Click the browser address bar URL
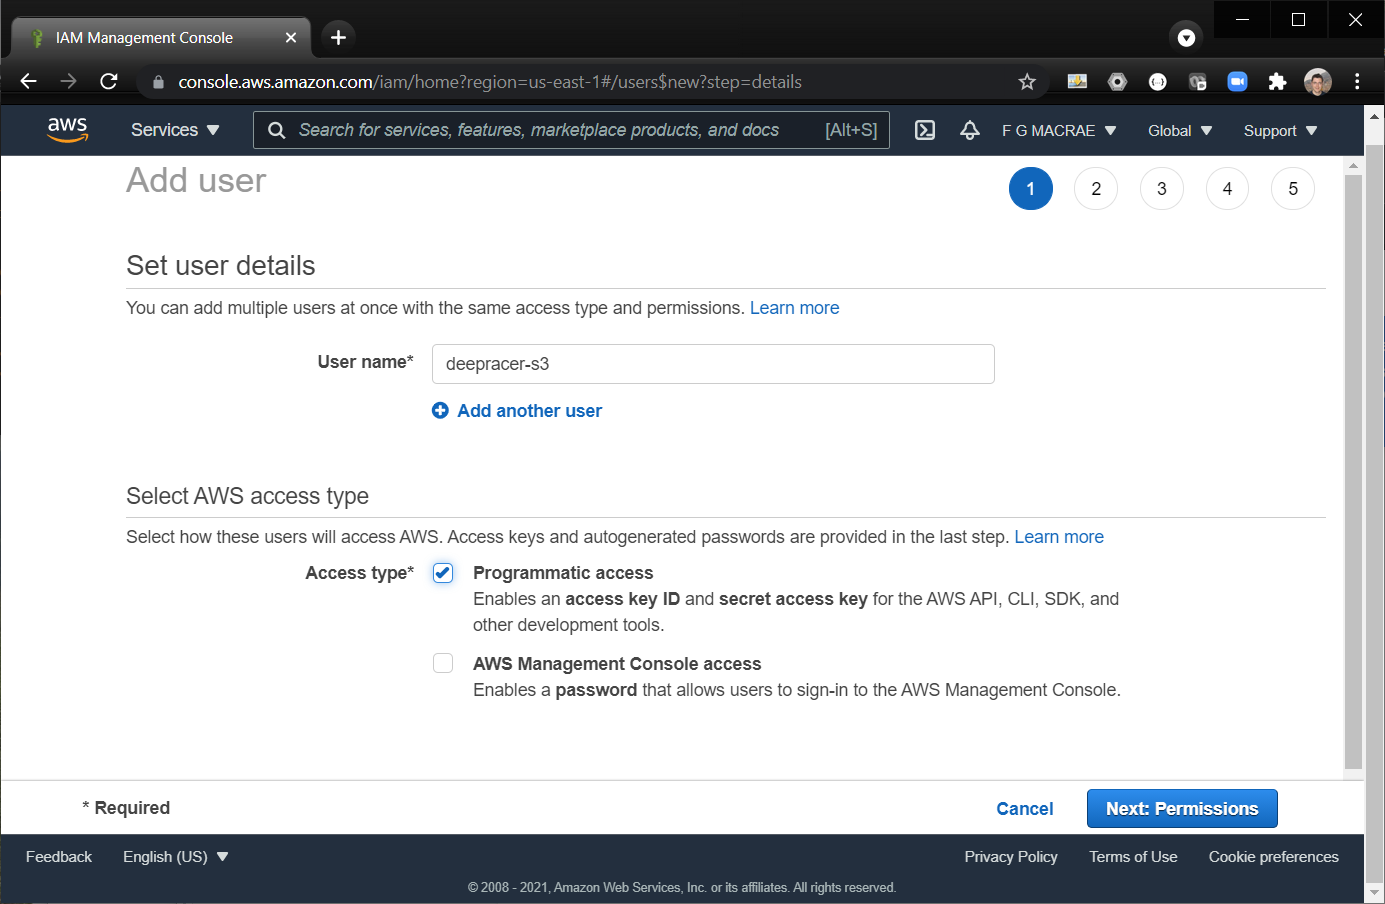Viewport: 1385px width, 904px height. coord(490,82)
